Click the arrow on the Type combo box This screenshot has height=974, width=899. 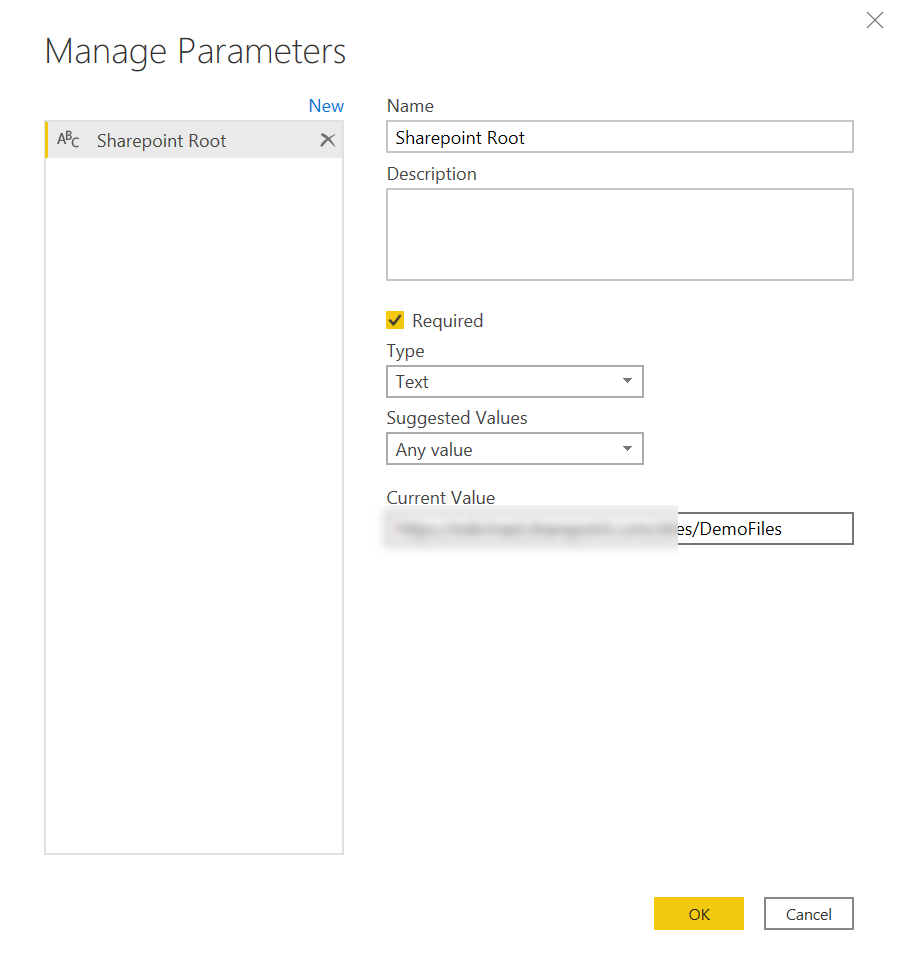coord(627,382)
